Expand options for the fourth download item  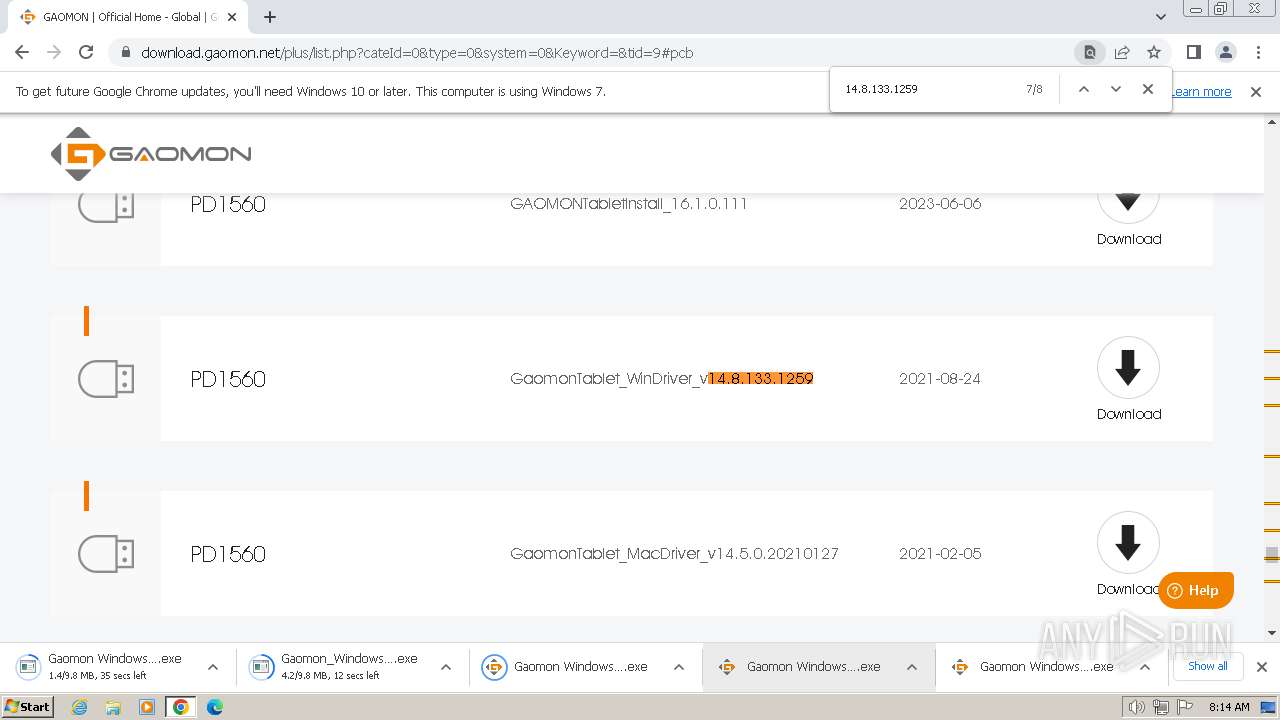coord(912,667)
